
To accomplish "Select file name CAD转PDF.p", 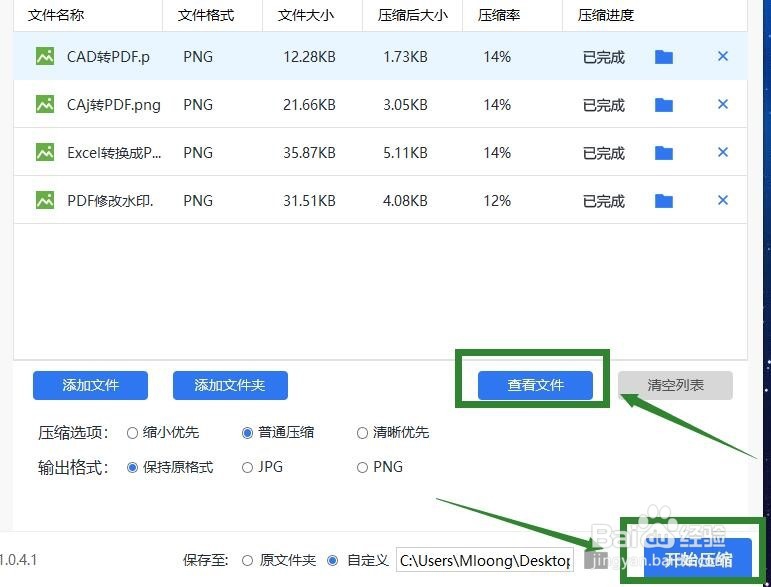I will click(x=108, y=57).
